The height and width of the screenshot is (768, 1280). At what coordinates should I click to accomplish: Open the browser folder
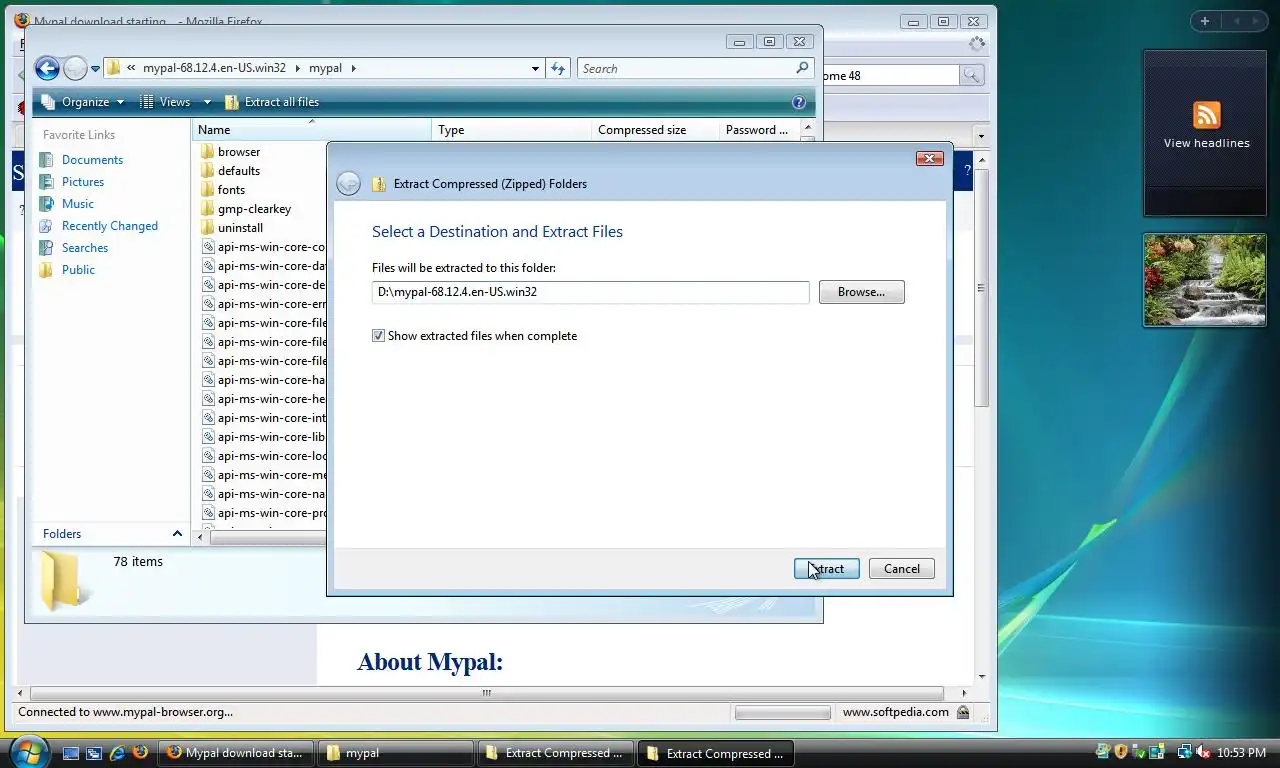[239, 152]
